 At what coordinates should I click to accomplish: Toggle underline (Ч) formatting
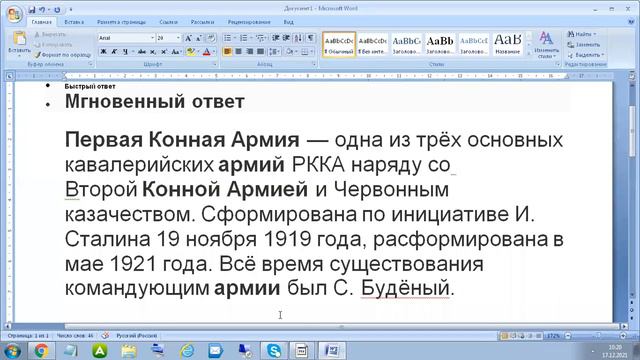point(125,51)
